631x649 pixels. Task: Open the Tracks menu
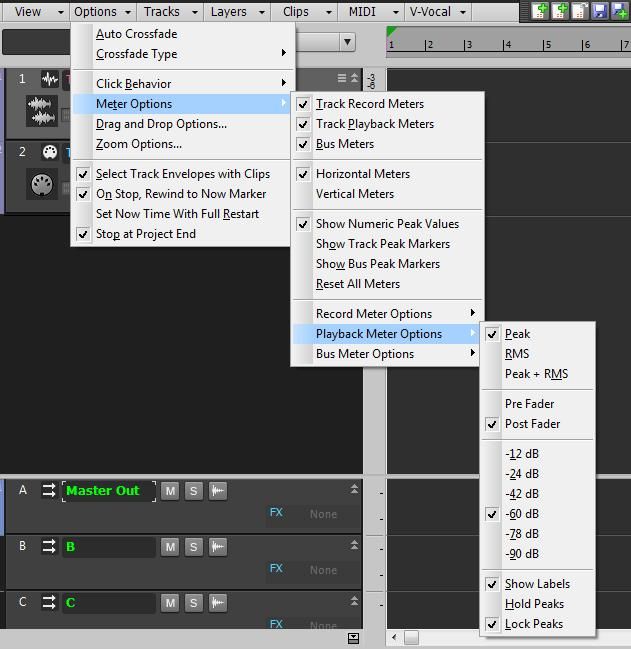coord(162,12)
